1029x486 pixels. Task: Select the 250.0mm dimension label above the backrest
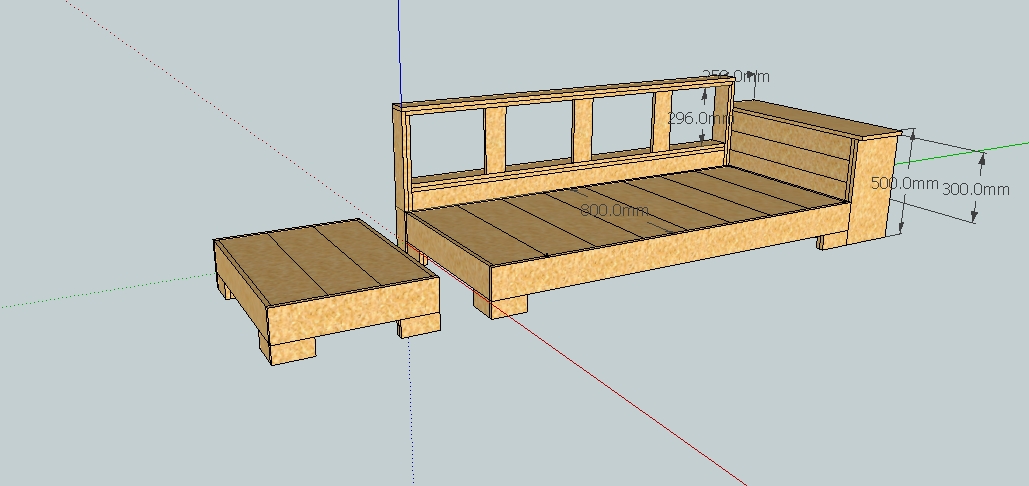coord(736,77)
